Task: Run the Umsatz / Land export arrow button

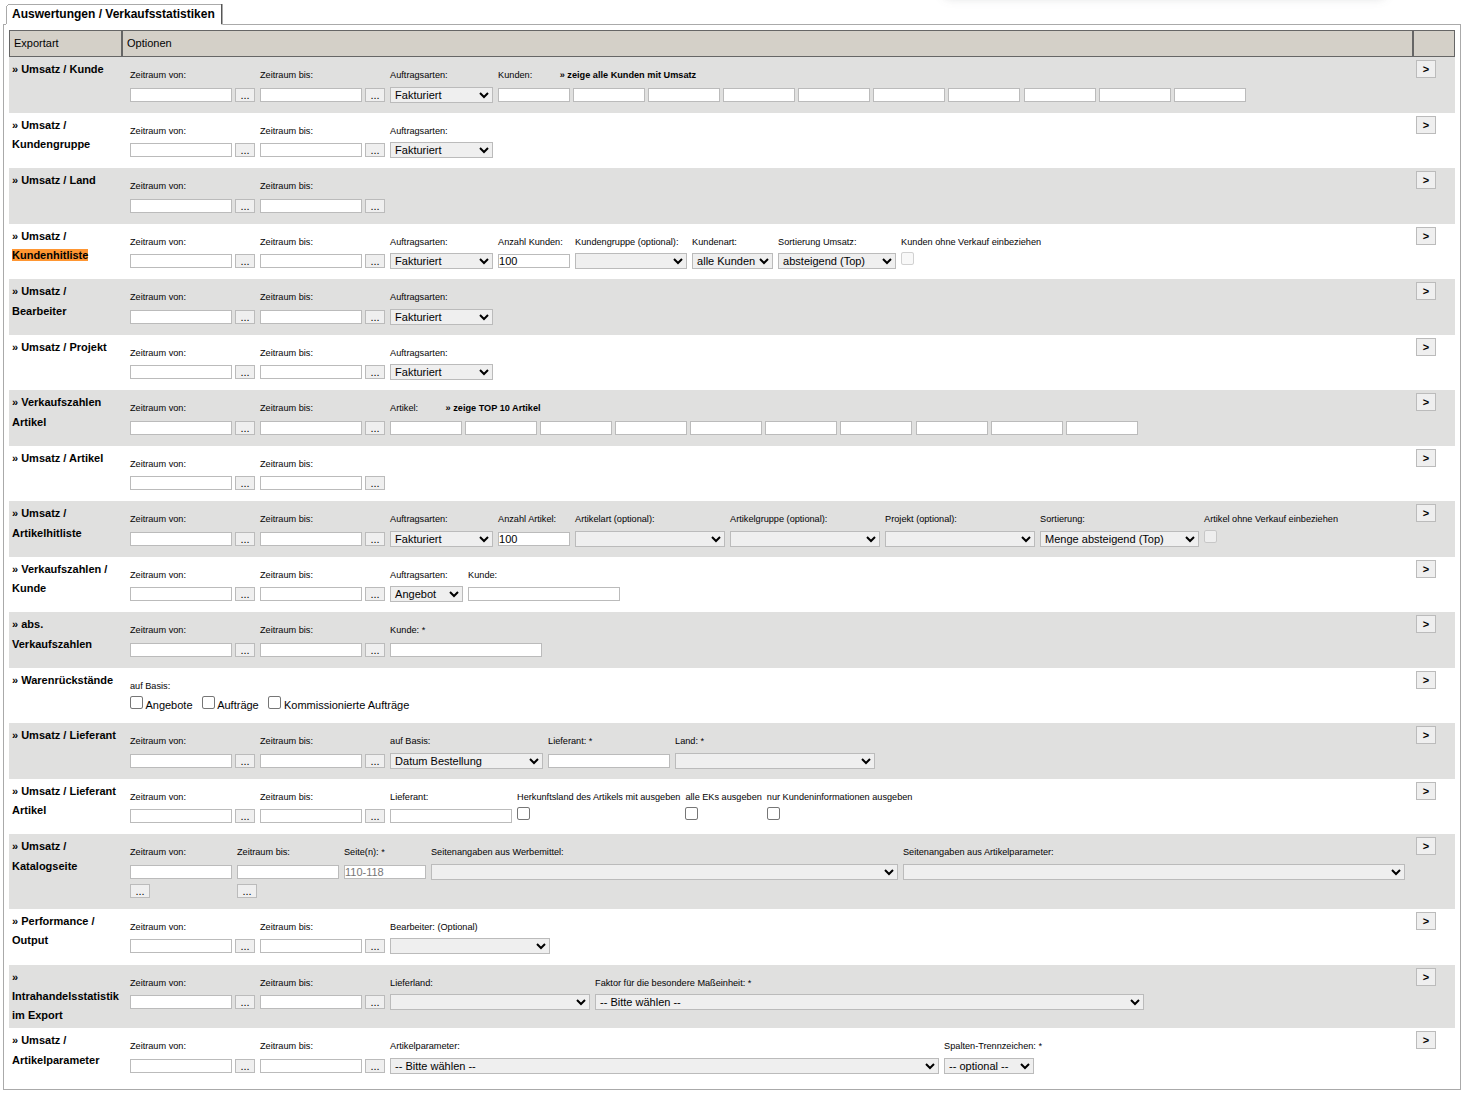Action: 1426,180
